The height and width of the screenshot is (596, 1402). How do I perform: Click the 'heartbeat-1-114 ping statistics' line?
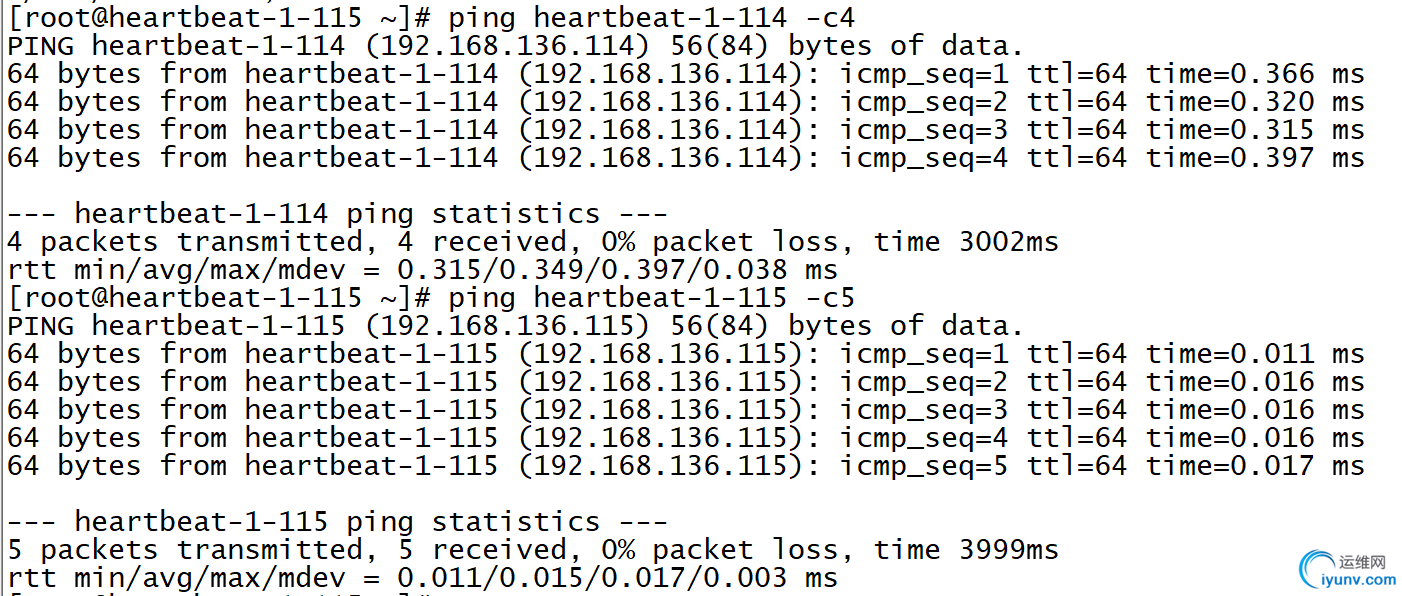pos(337,213)
